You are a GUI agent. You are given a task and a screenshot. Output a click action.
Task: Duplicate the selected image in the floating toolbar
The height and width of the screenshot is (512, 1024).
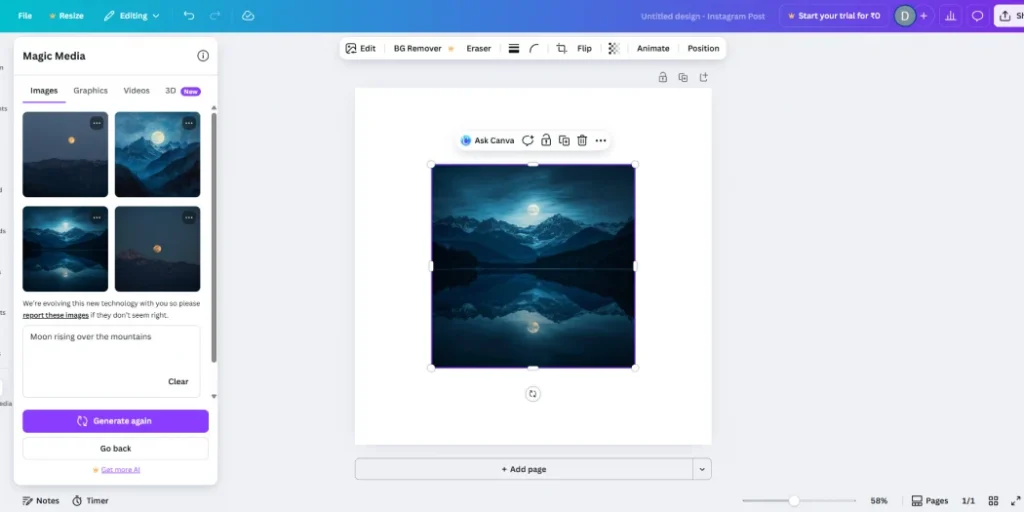[564, 140]
